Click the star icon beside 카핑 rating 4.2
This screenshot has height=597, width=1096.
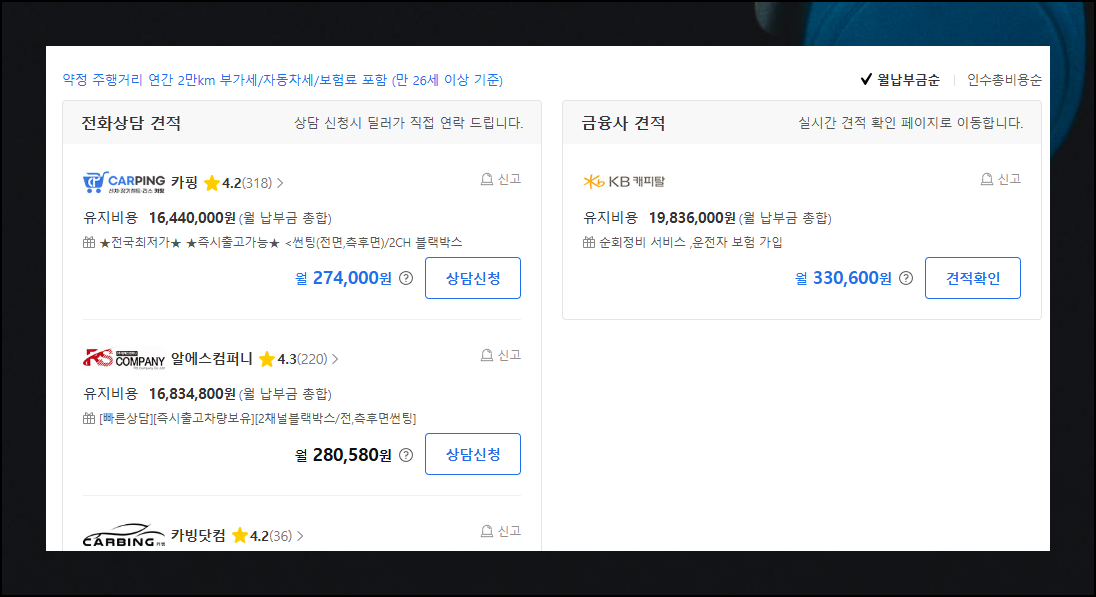coord(212,183)
